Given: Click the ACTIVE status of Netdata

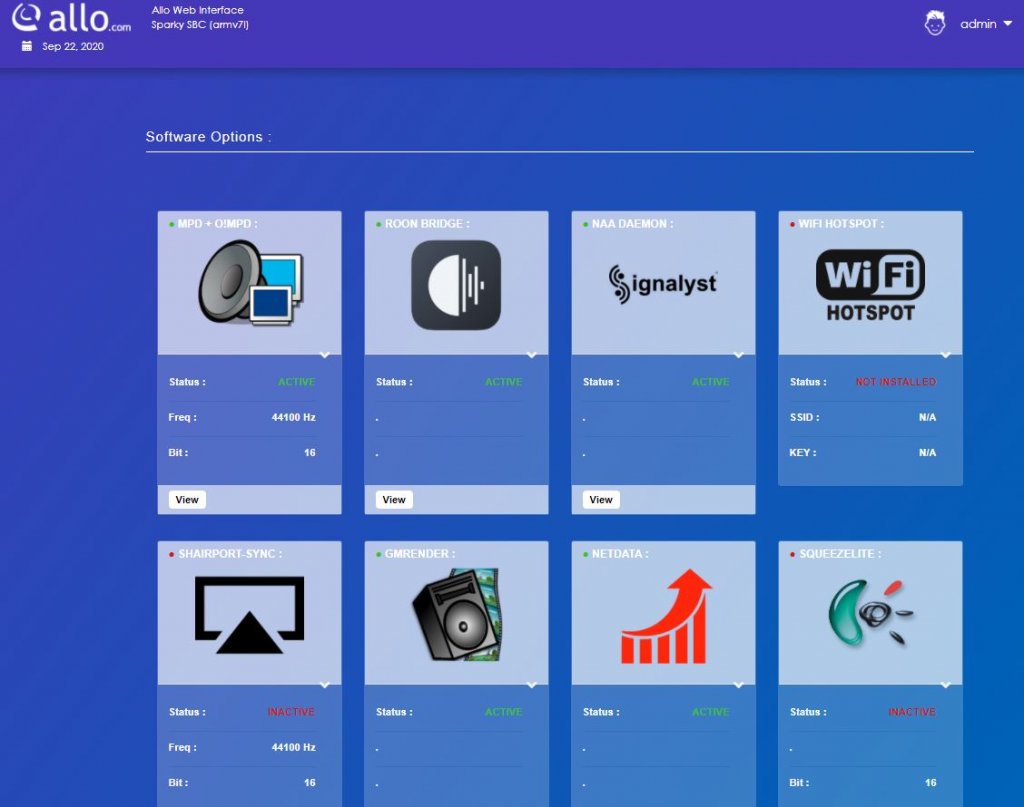Looking at the screenshot, I should coord(711,712).
